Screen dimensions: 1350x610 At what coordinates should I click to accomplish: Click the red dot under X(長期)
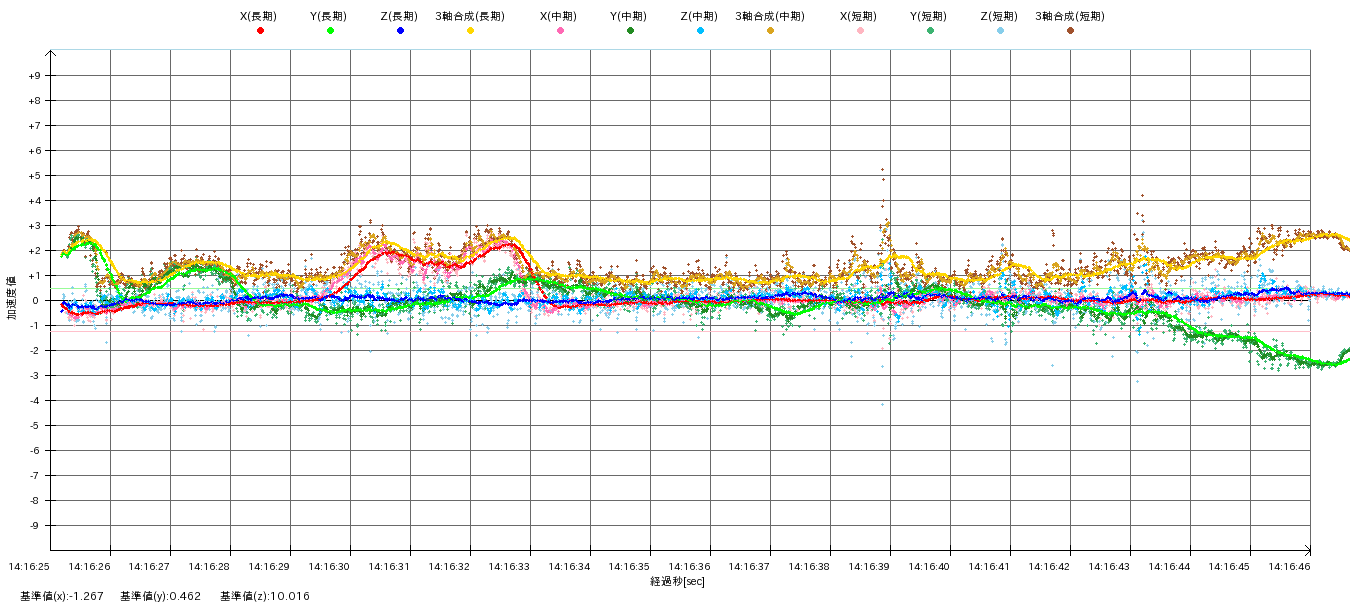[x=260, y=31]
